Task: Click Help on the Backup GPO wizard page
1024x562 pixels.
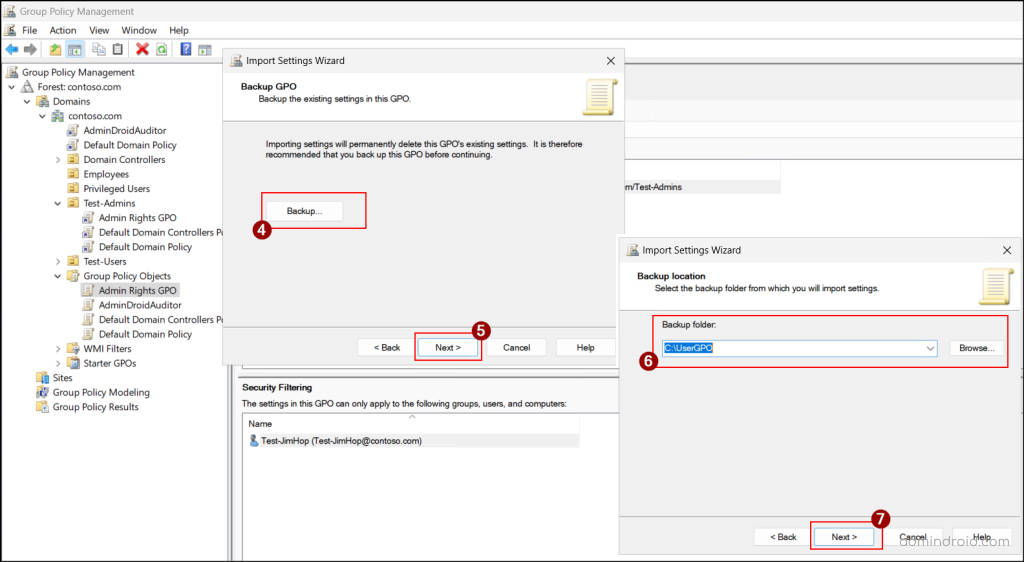Action: pyautogui.click(x=585, y=347)
